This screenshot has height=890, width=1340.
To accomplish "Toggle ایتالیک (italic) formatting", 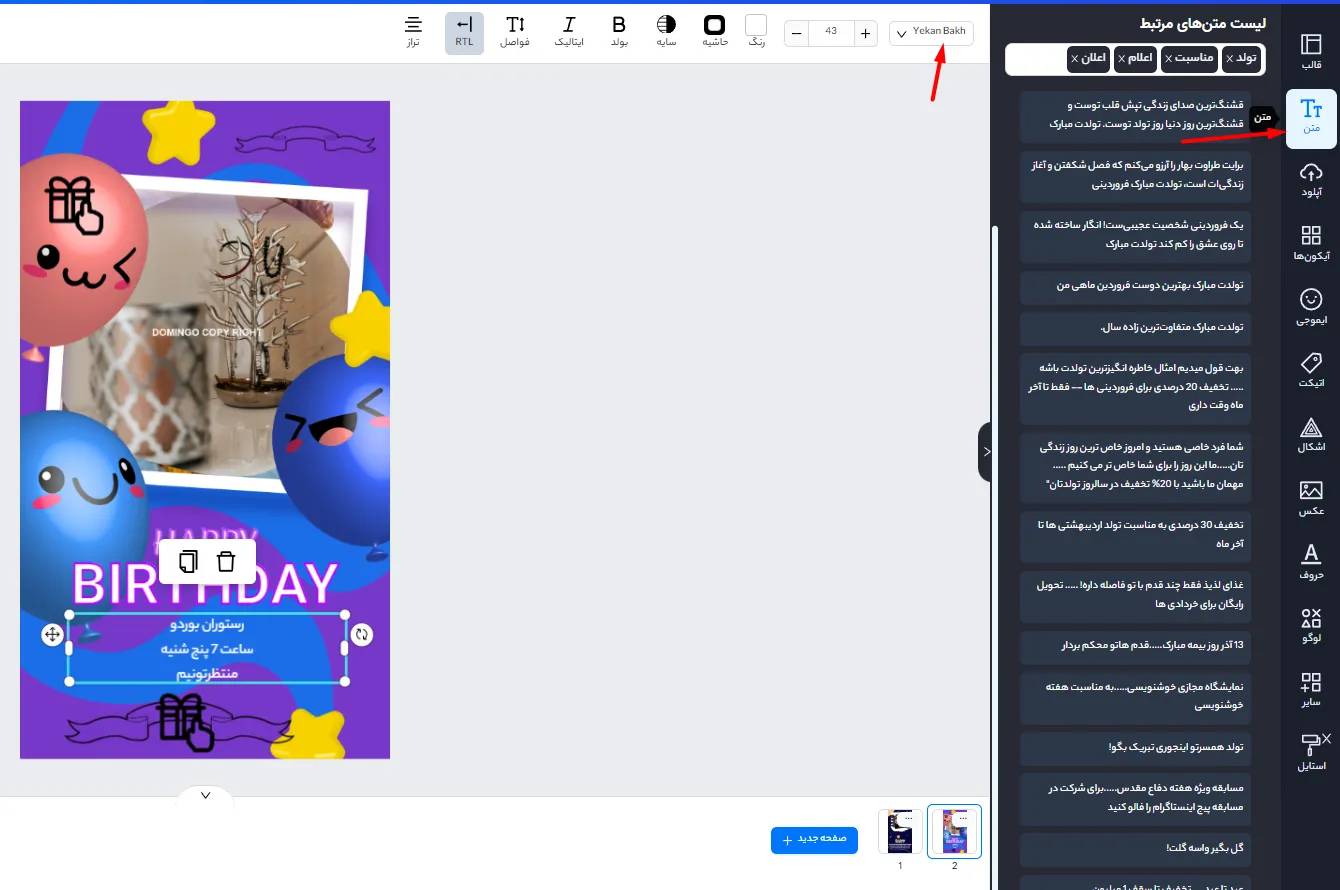I will tap(569, 33).
